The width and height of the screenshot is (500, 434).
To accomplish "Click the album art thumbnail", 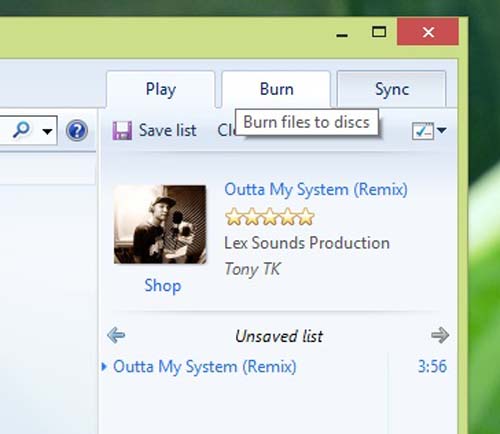I will [x=160, y=224].
